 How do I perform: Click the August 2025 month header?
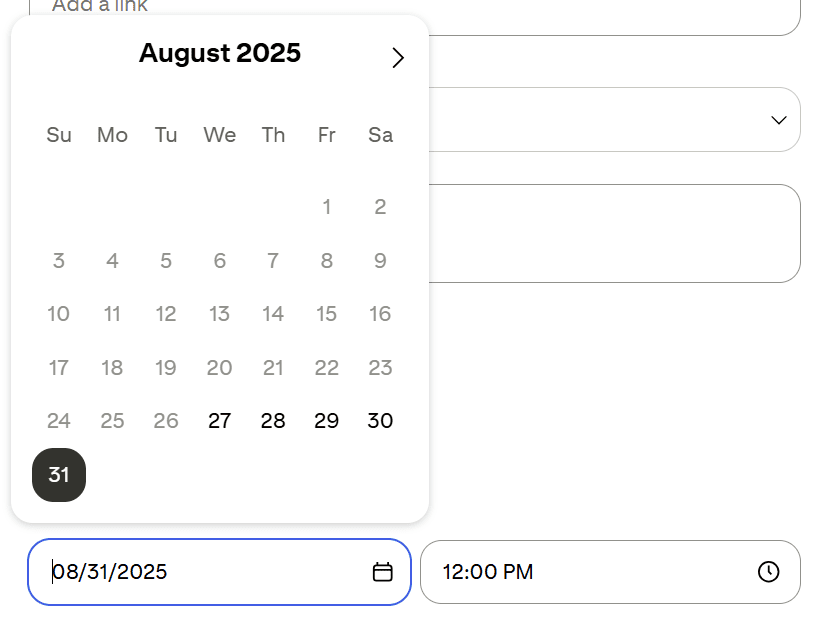coord(219,54)
